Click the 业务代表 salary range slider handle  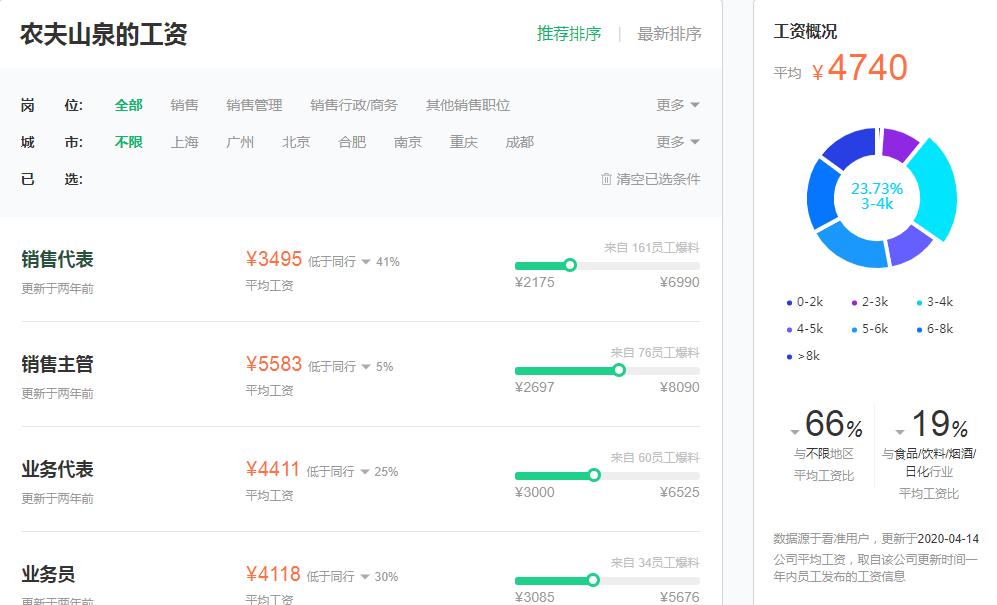(594, 475)
